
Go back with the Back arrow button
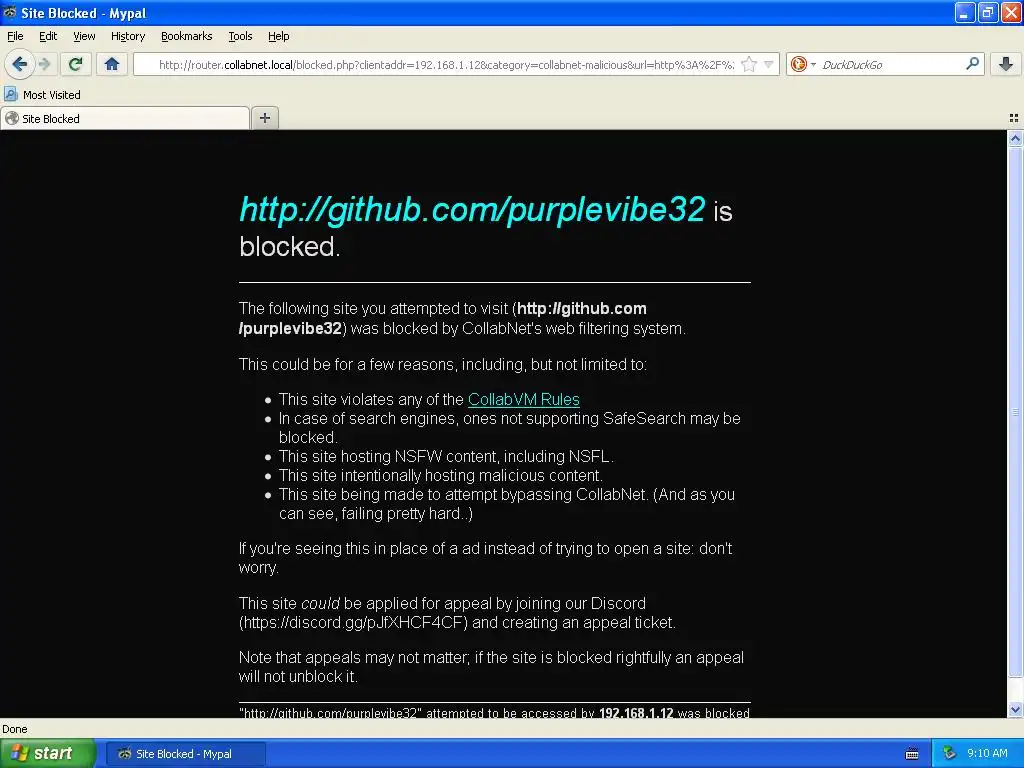pos(20,64)
